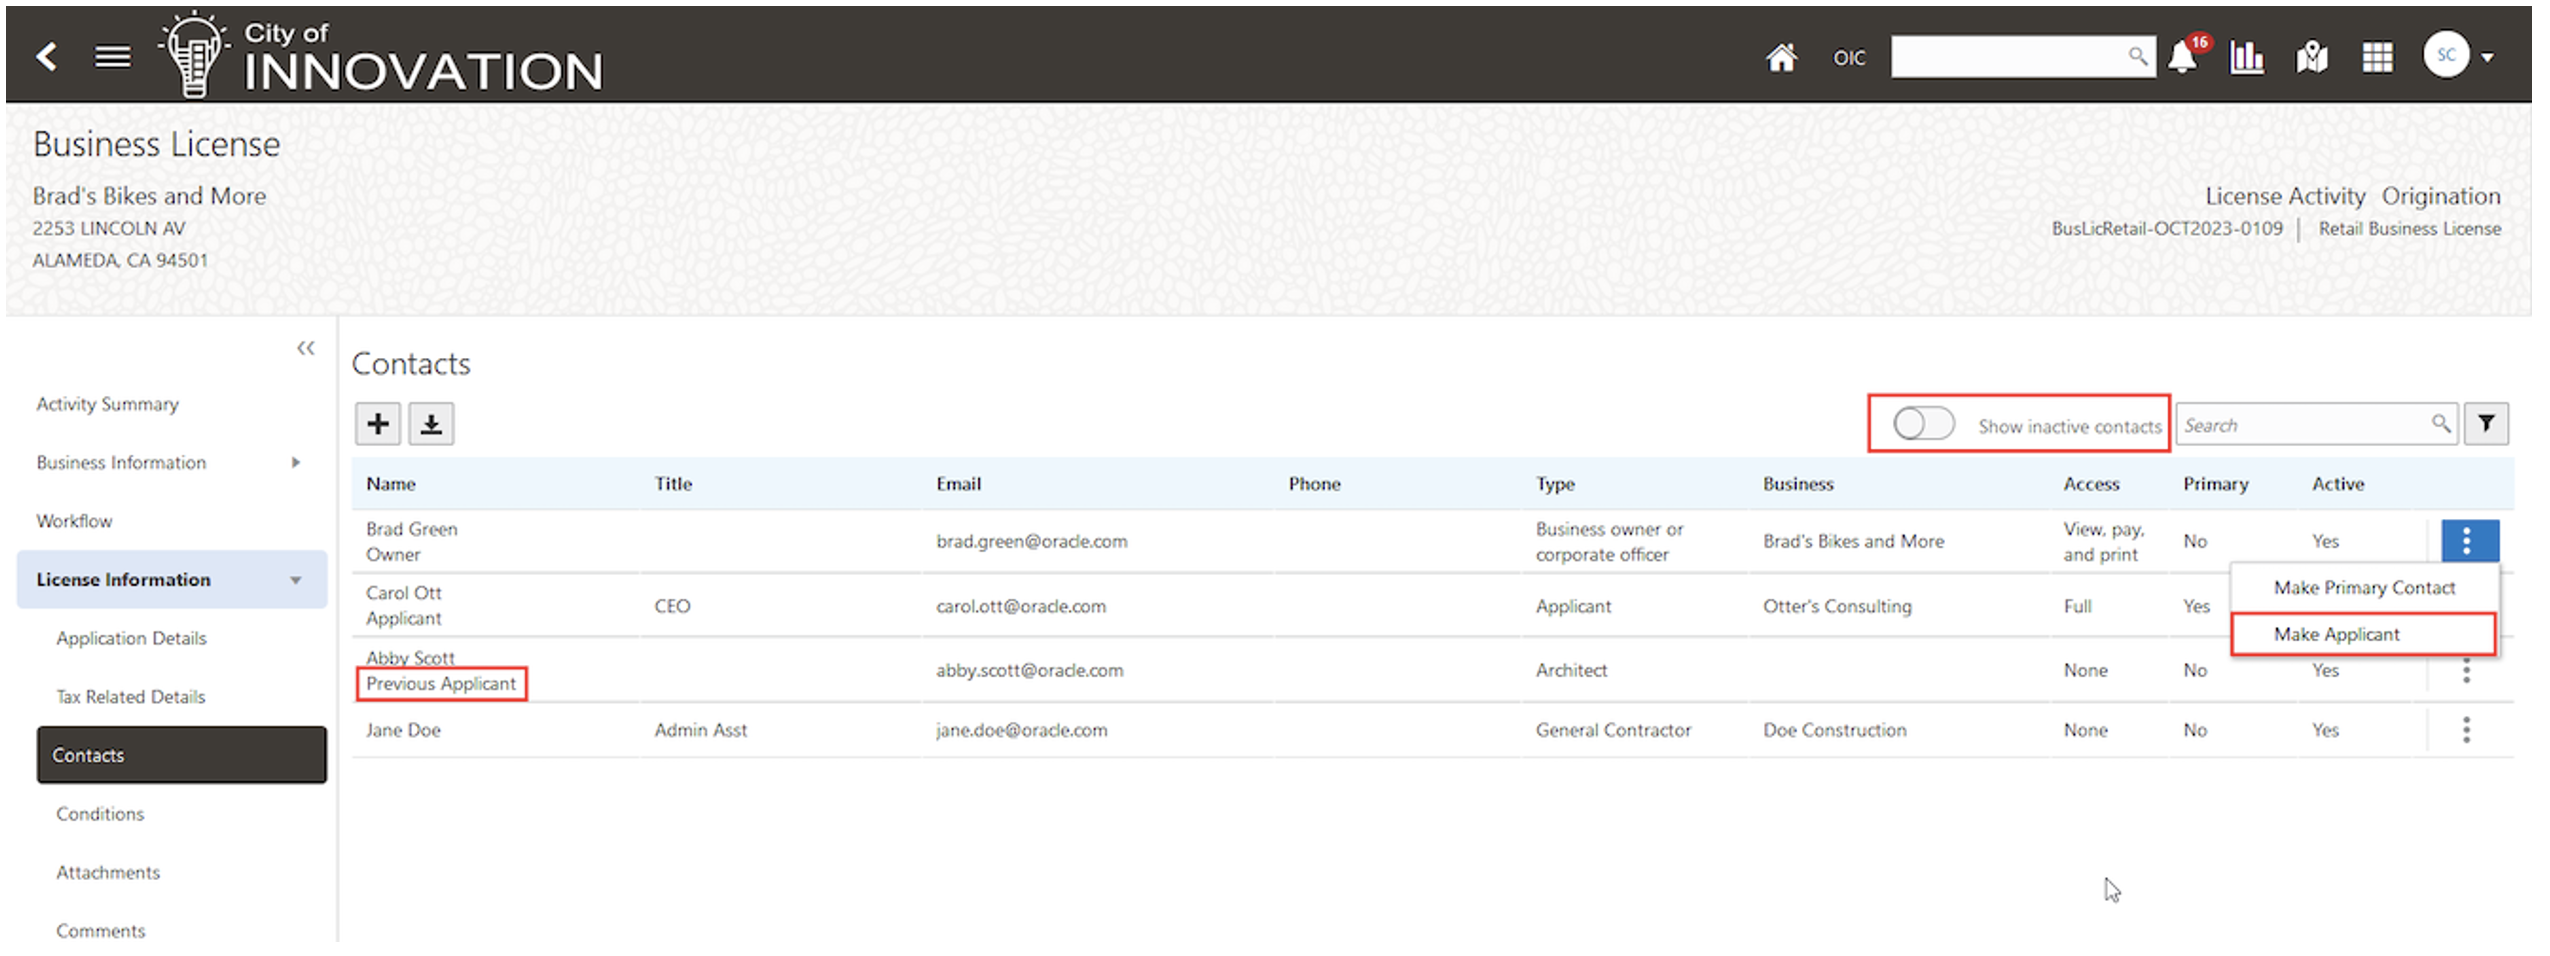Screen dimensions: 2550x956
Task: Click the back arrow in header
Action: [46, 56]
